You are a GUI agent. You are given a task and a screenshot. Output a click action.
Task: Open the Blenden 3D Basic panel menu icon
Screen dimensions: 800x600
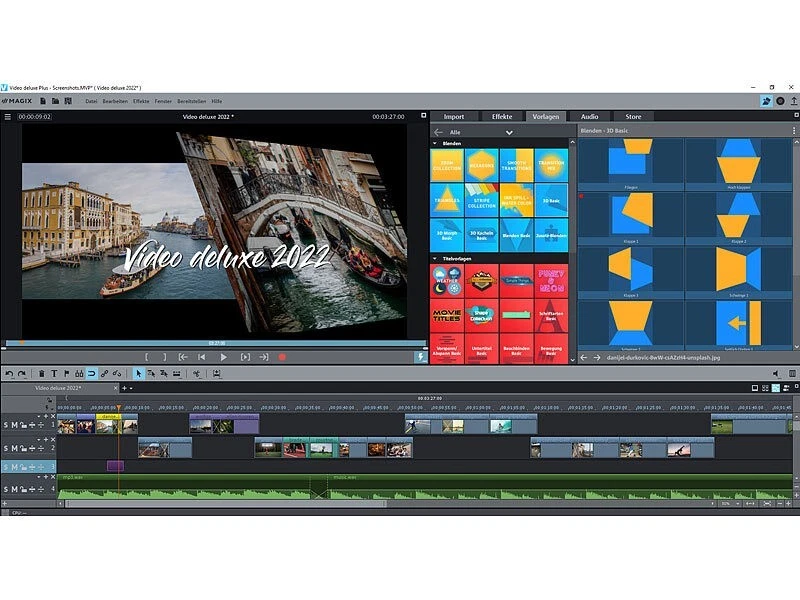pyautogui.click(x=793, y=130)
